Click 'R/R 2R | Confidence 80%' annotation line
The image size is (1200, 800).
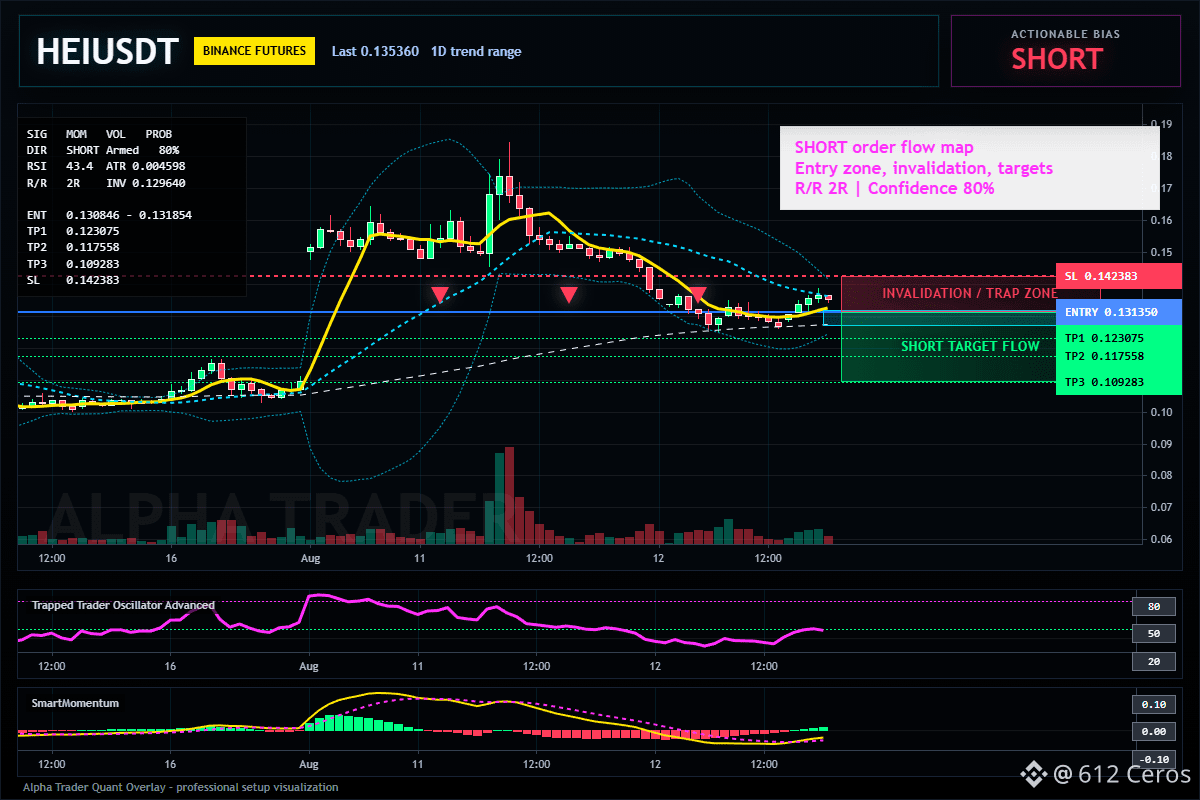pyautogui.click(x=894, y=187)
